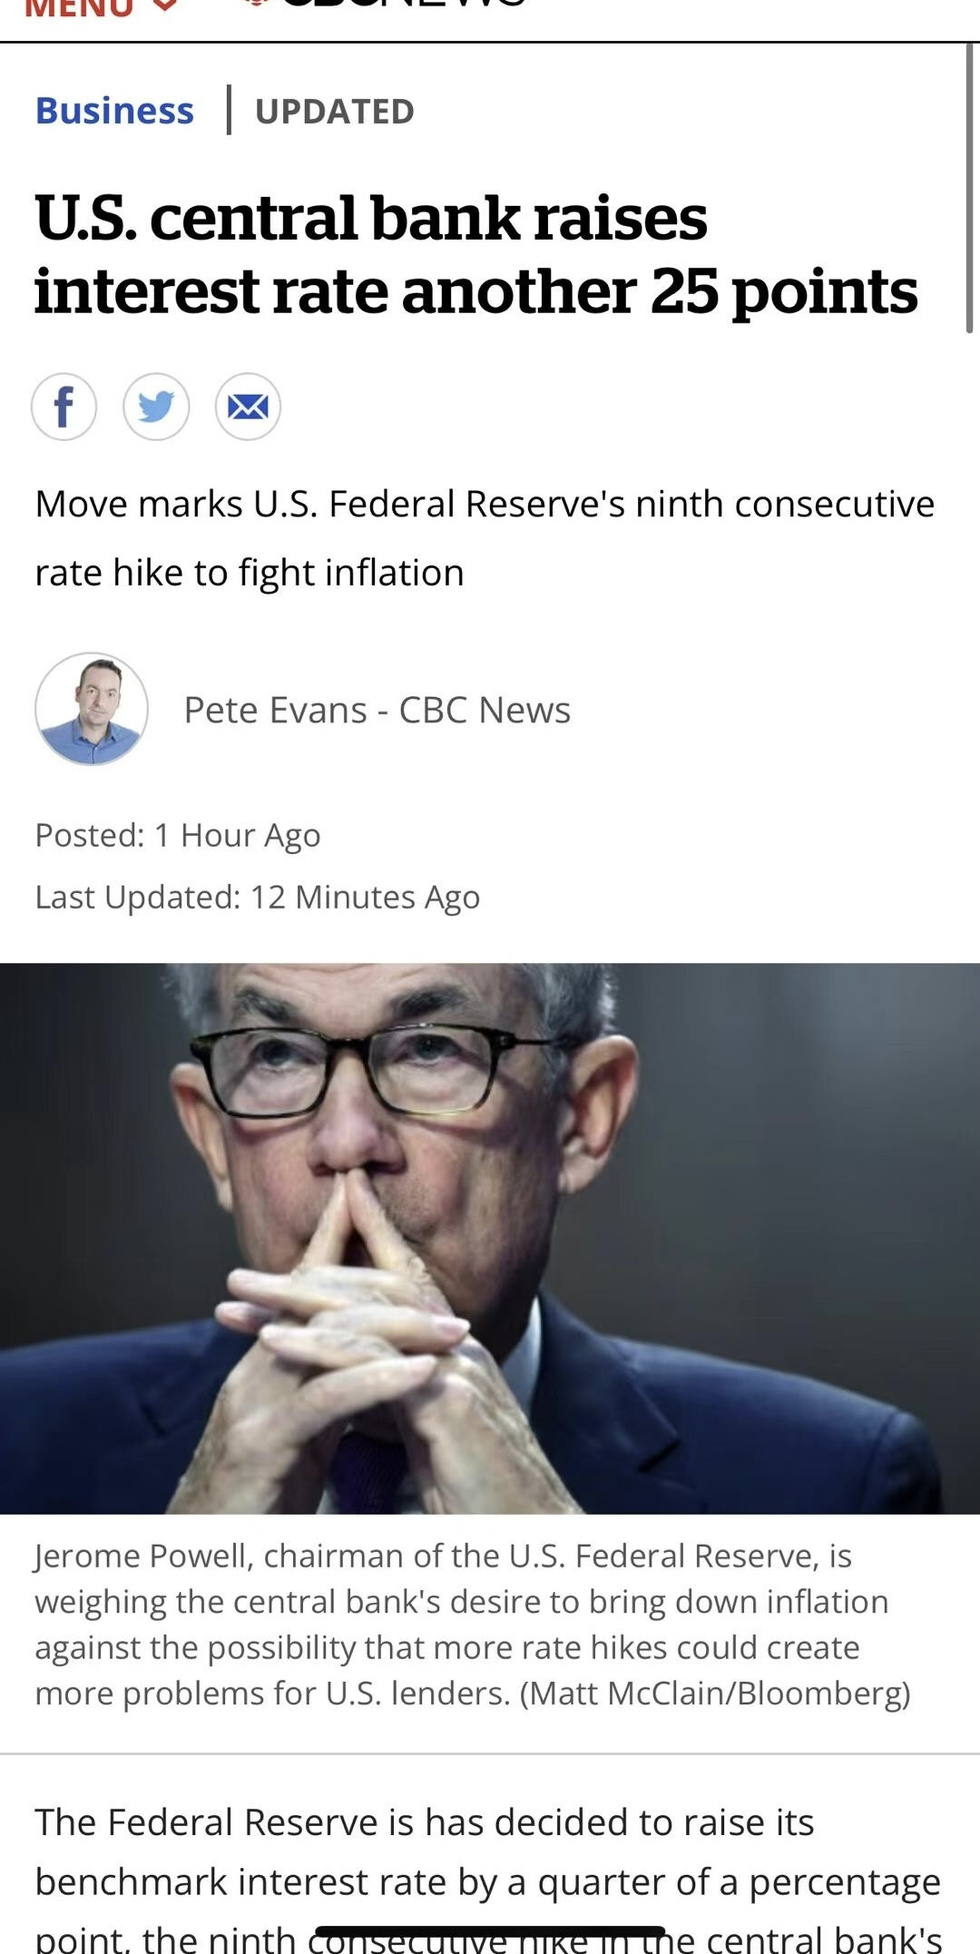The height and width of the screenshot is (1954, 980).
Task: Open Pete Evans author profile photo
Action: 92,709
